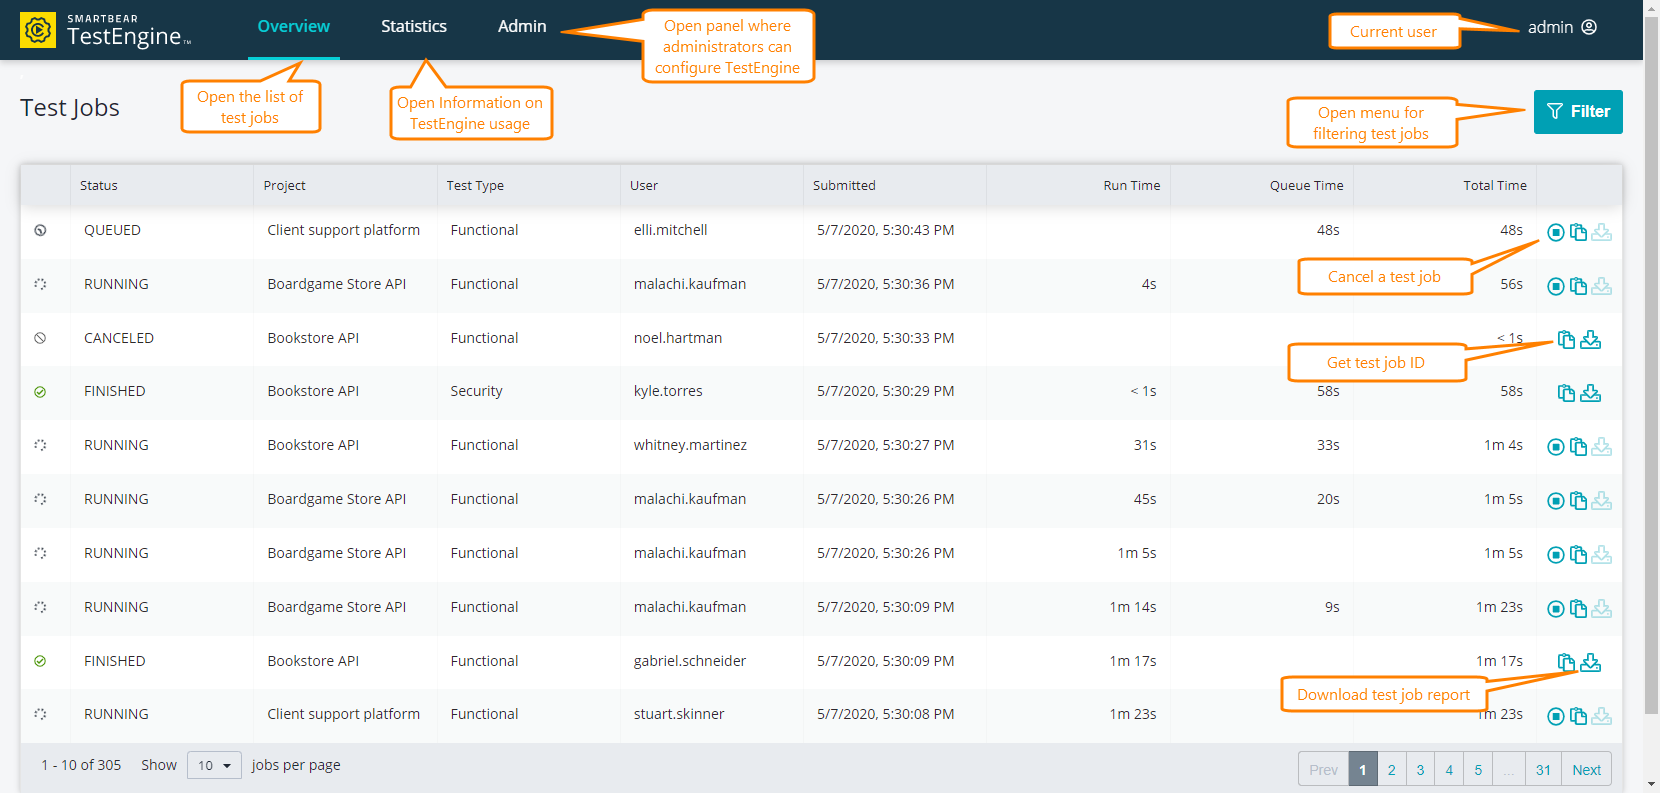
Task: Copy test job ID for elli.mitchell's job
Action: (x=1578, y=232)
